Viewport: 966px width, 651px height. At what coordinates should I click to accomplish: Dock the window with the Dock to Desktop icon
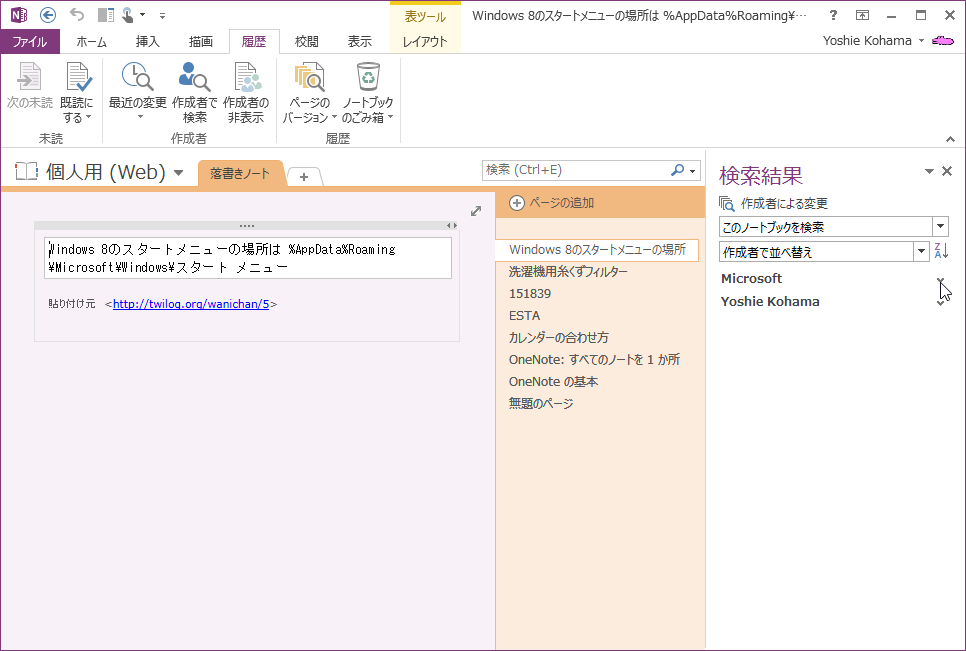tap(106, 15)
